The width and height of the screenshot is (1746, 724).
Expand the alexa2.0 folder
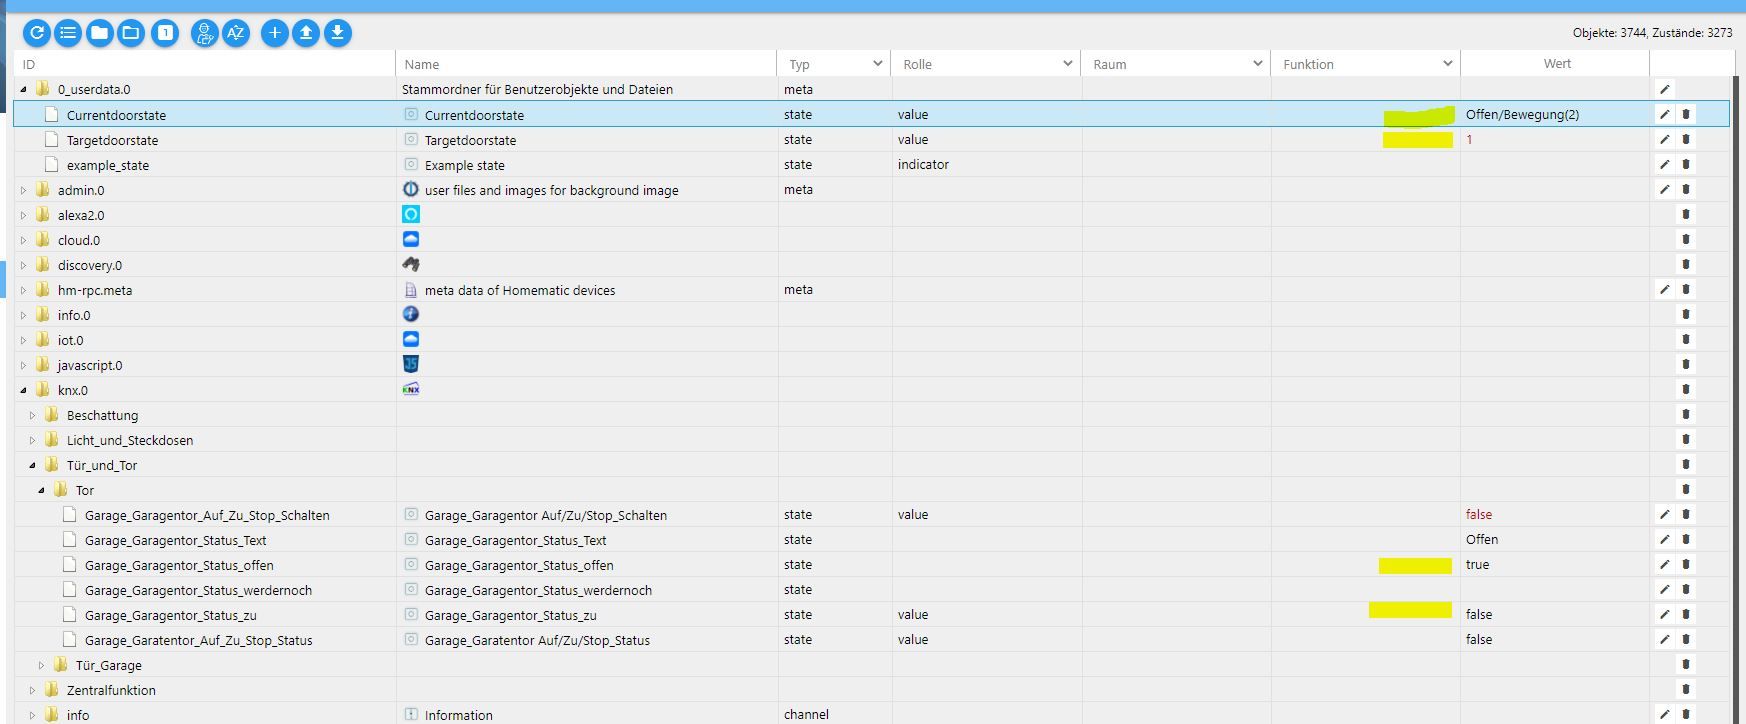pos(24,215)
